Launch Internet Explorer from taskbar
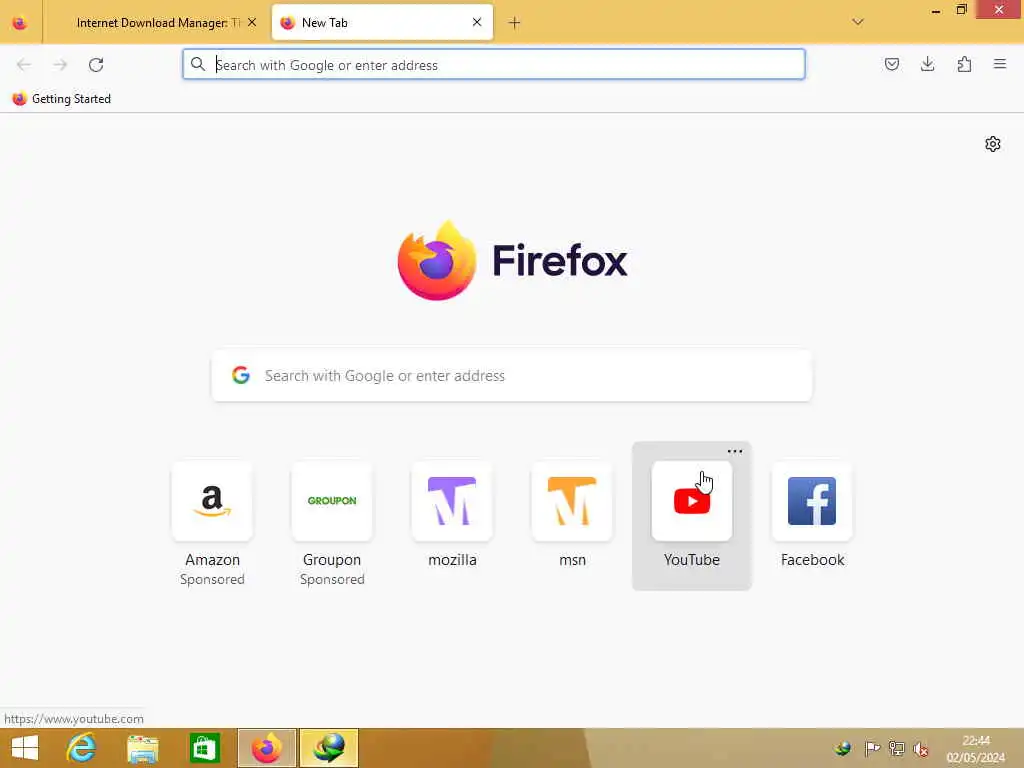 tap(82, 748)
